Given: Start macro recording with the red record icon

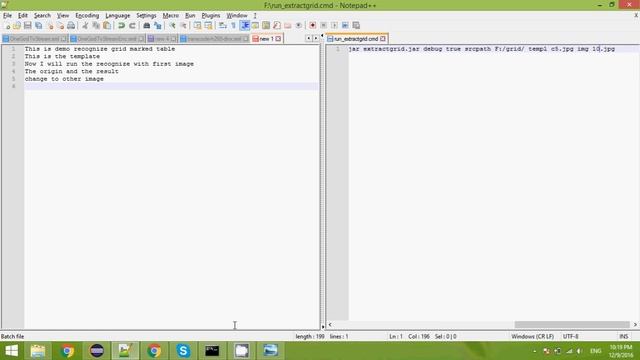Looking at the screenshot, I should pos(313,26).
